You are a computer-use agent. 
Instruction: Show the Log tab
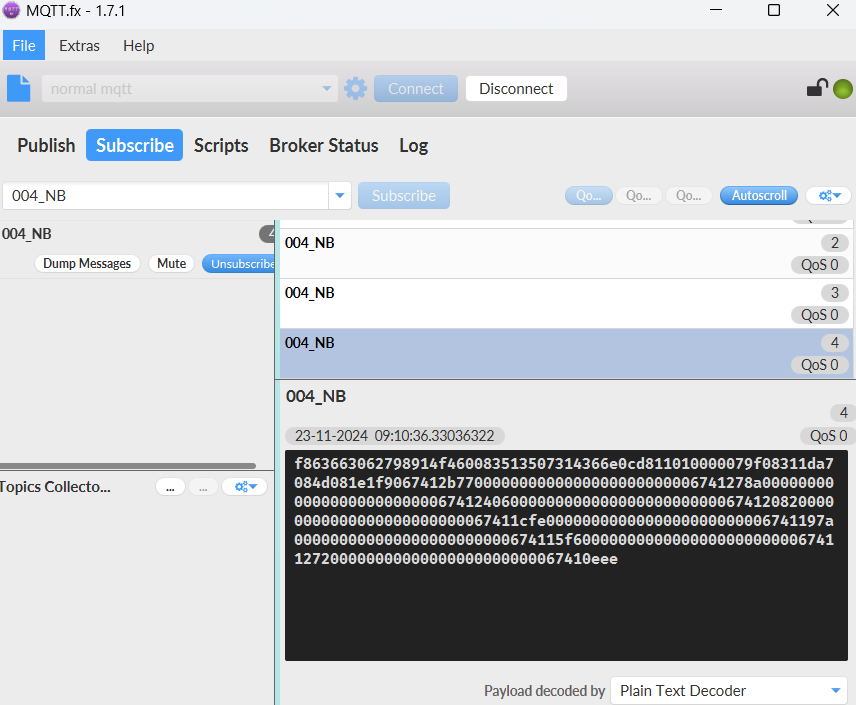click(x=414, y=145)
